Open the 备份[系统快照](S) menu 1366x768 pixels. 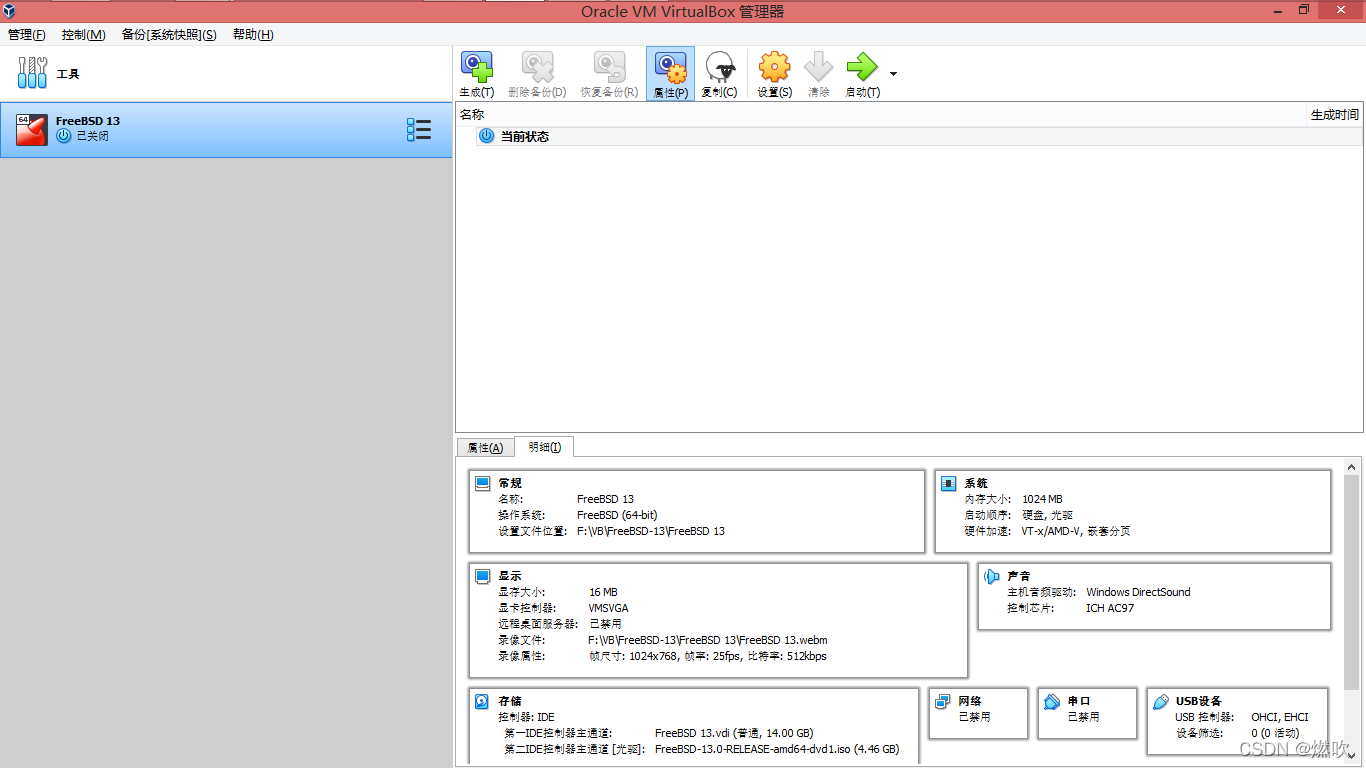coord(169,35)
